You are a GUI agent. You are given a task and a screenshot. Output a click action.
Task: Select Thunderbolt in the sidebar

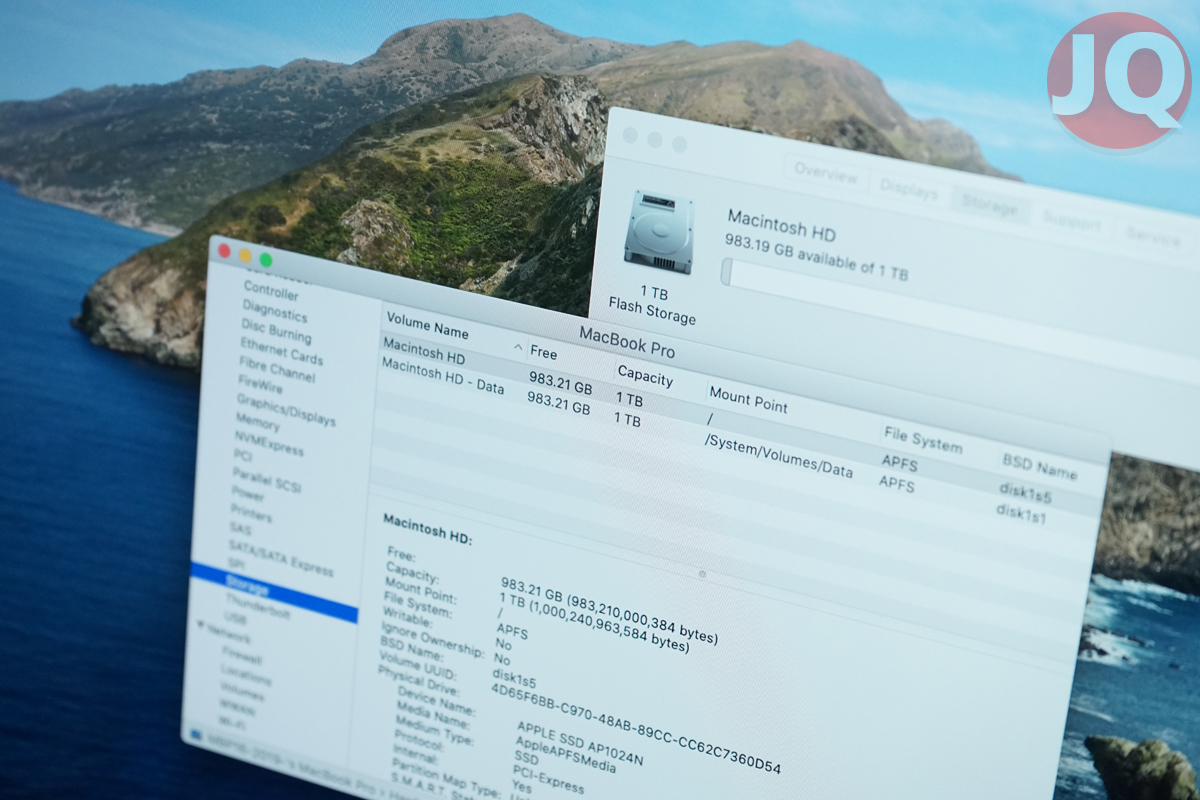click(x=257, y=607)
